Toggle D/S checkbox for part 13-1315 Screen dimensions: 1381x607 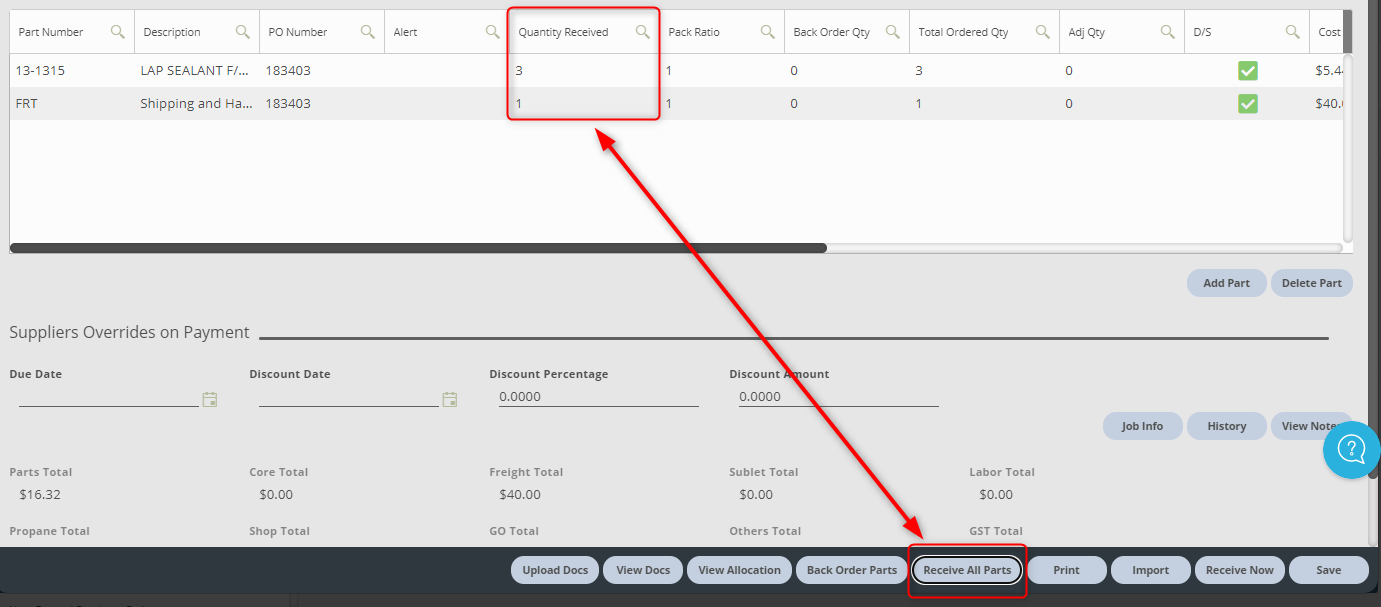(x=1248, y=71)
